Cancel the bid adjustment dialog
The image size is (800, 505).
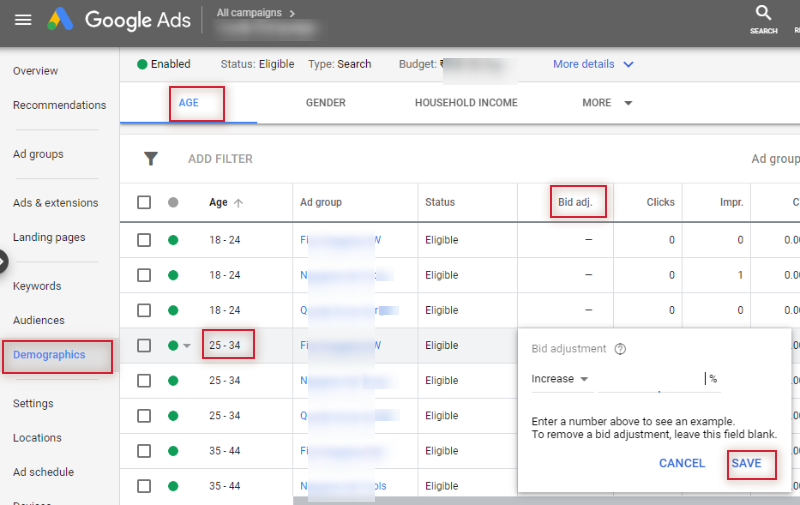point(682,463)
